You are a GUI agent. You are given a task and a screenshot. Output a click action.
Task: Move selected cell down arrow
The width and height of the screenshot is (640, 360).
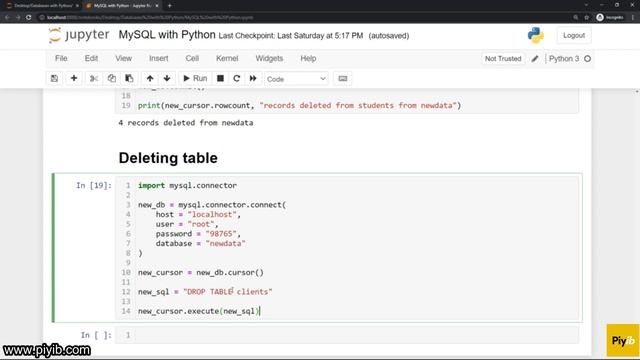click(167, 78)
